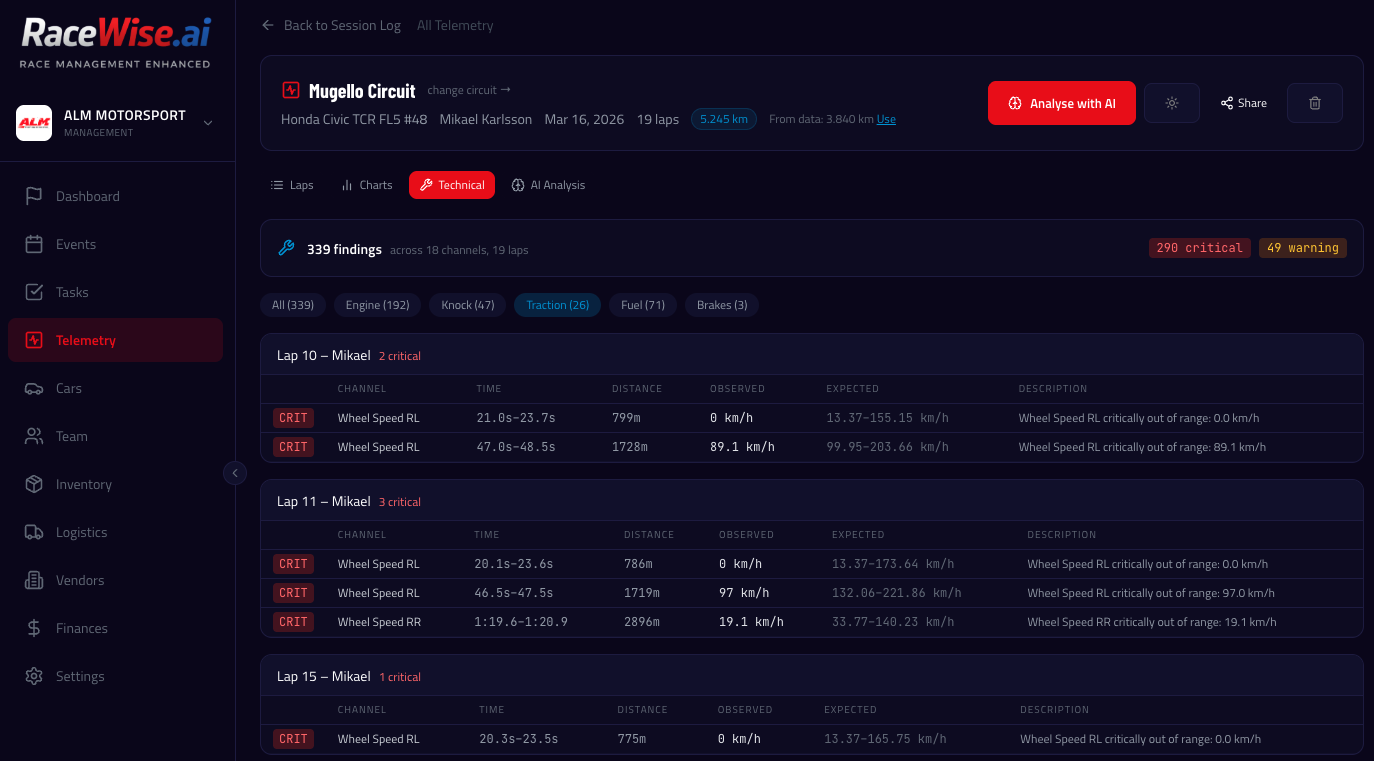Open Finances dollar icon in sidebar

pos(34,628)
